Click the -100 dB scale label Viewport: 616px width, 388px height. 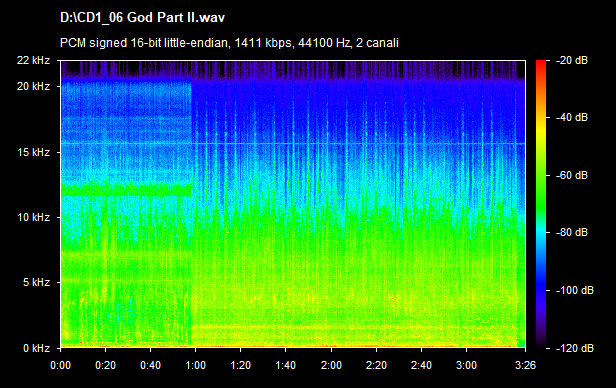tap(574, 290)
